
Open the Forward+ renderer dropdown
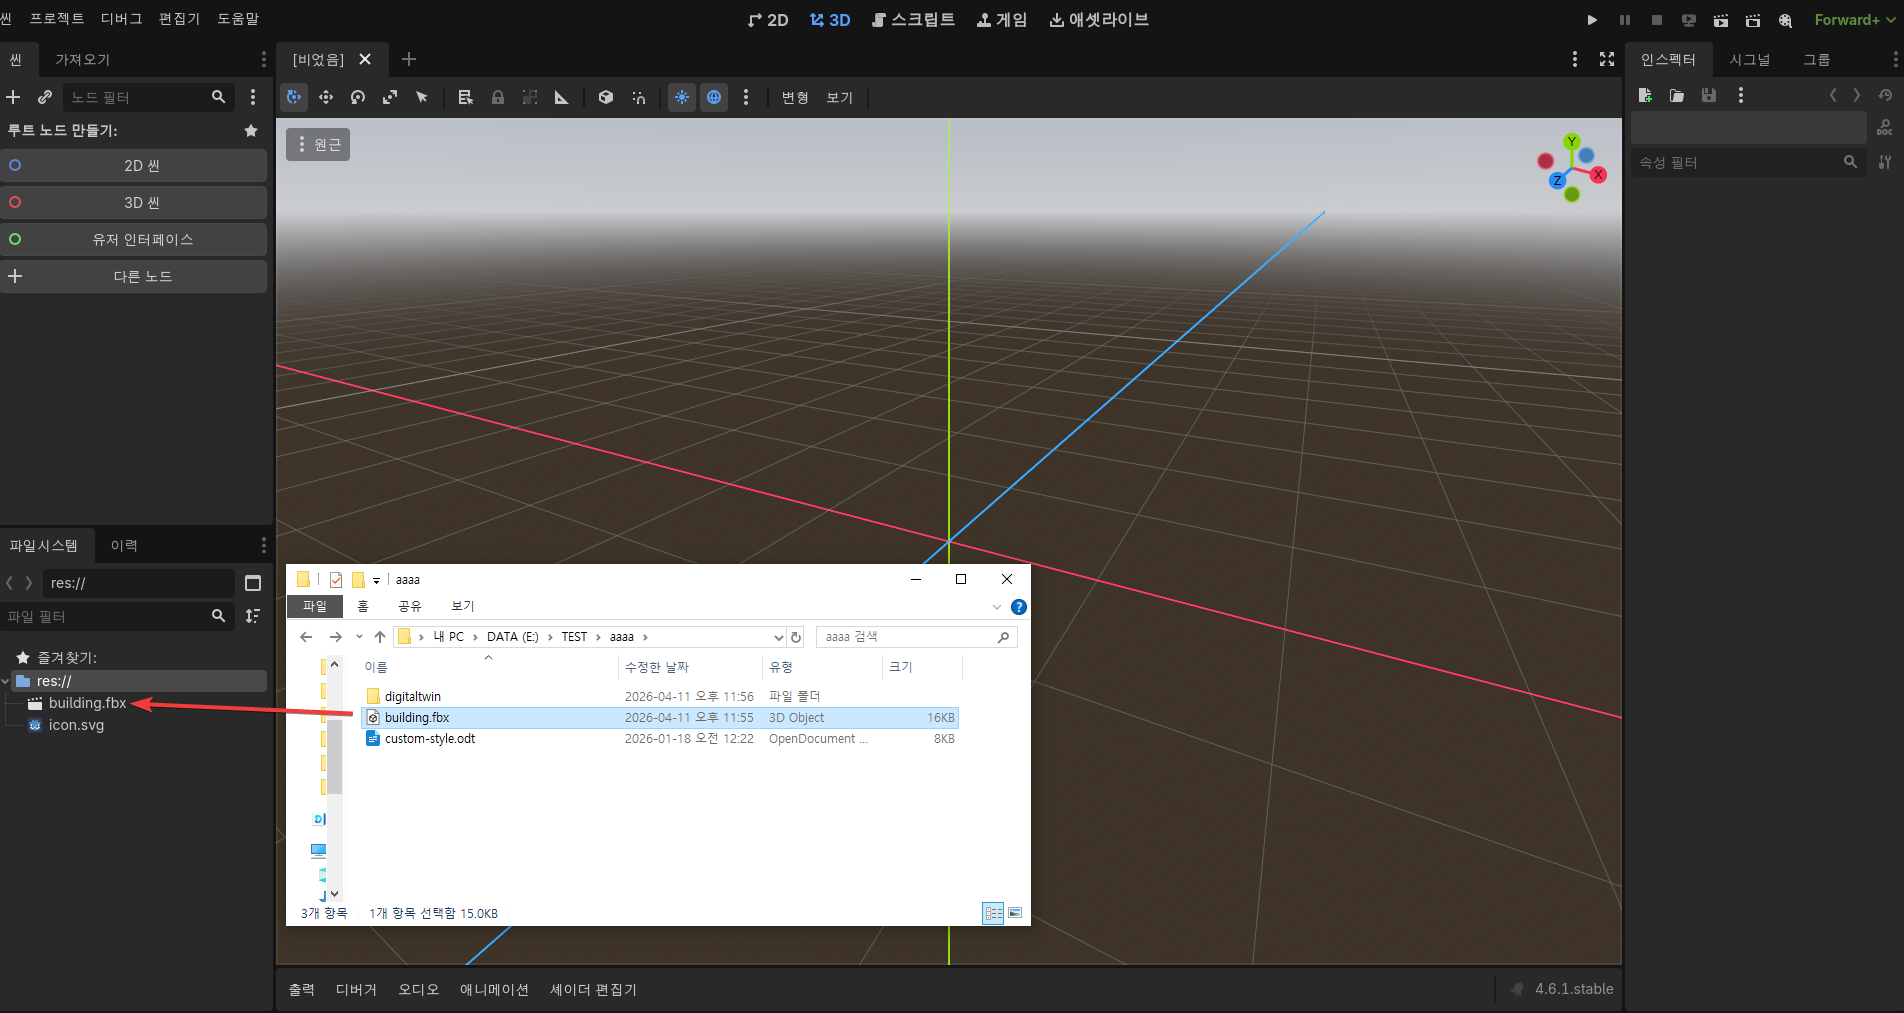pyautogui.click(x=1854, y=20)
